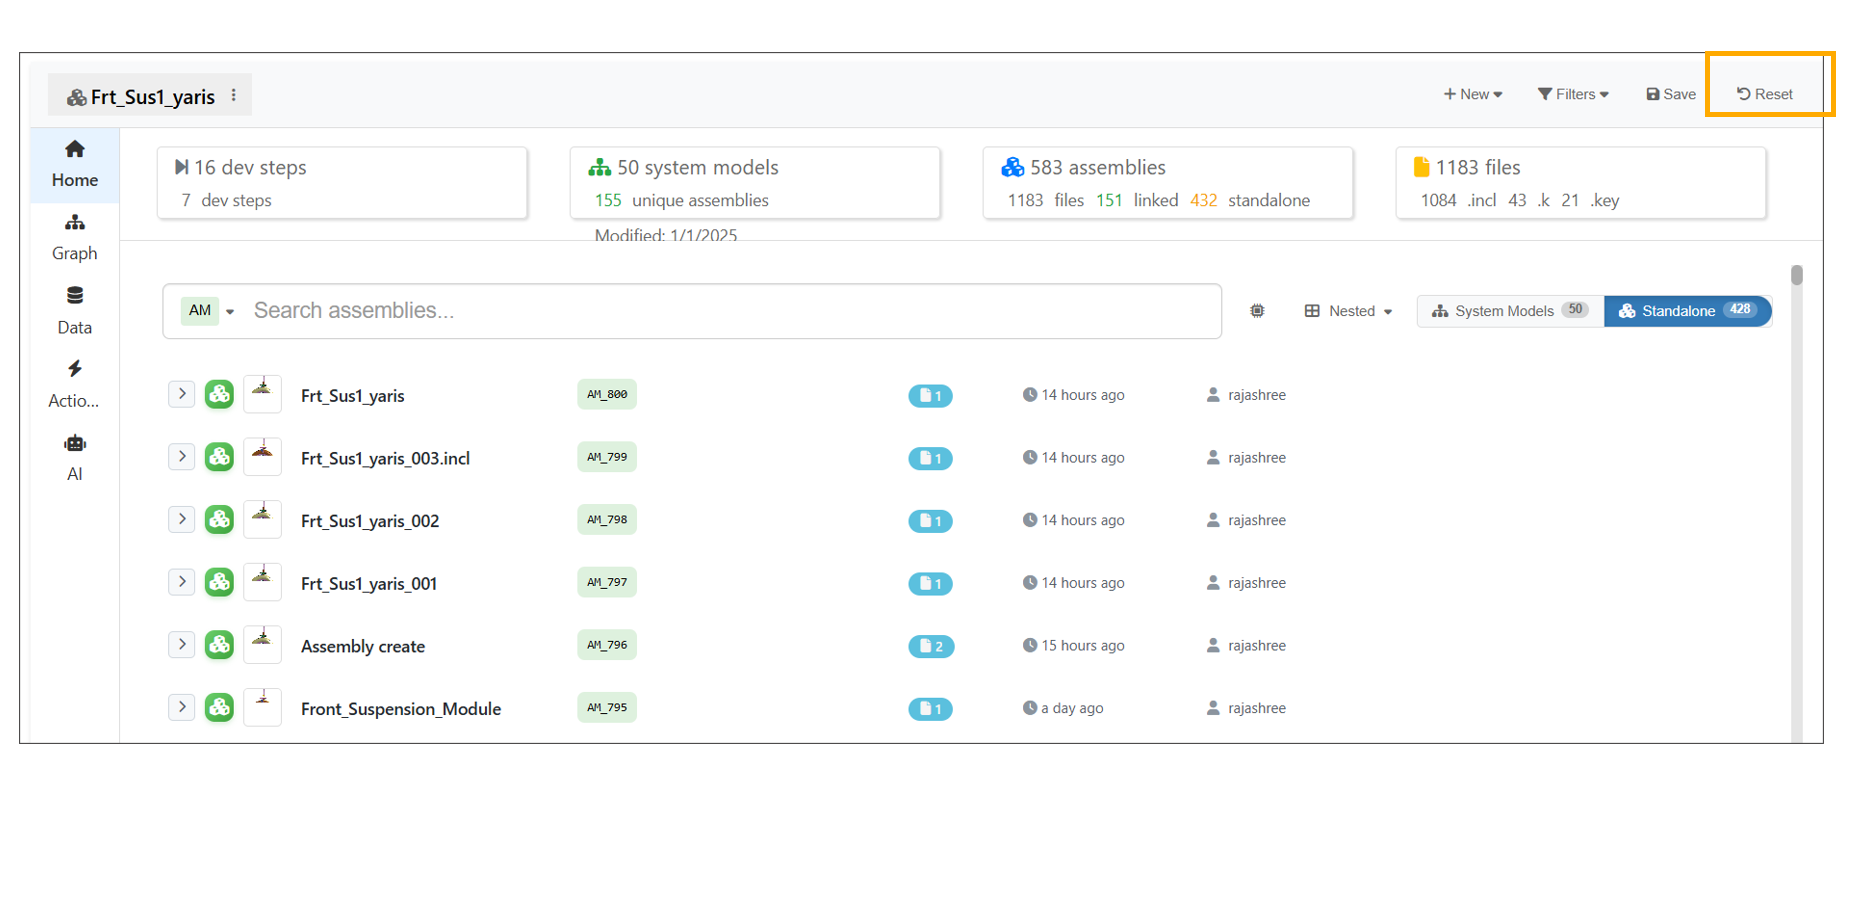This screenshot has height=903, width=1876.
Task: Open the three-dot menu beside Frt_Sus1_yaris title
Action: pyautogui.click(x=234, y=96)
